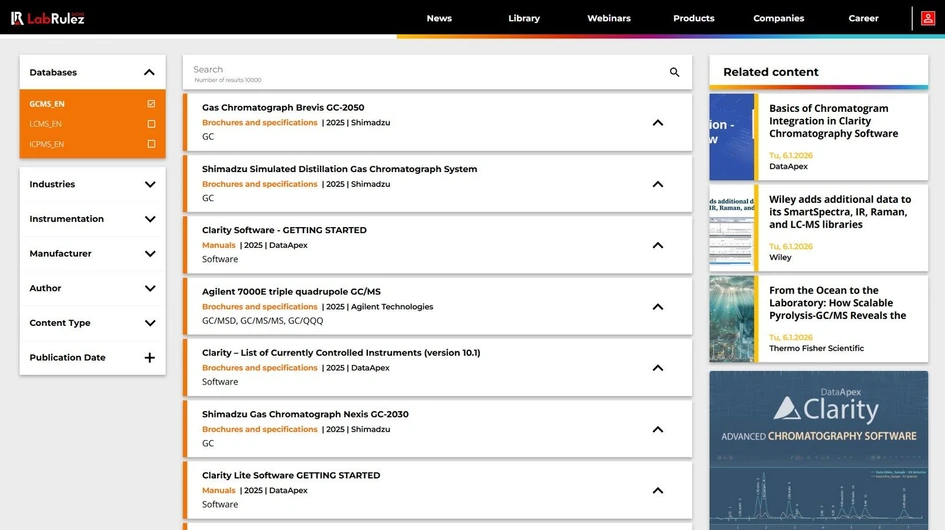The width and height of the screenshot is (945, 530).
Task: Open the LabRulez logo home link
Action: click(x=48, y=18)
